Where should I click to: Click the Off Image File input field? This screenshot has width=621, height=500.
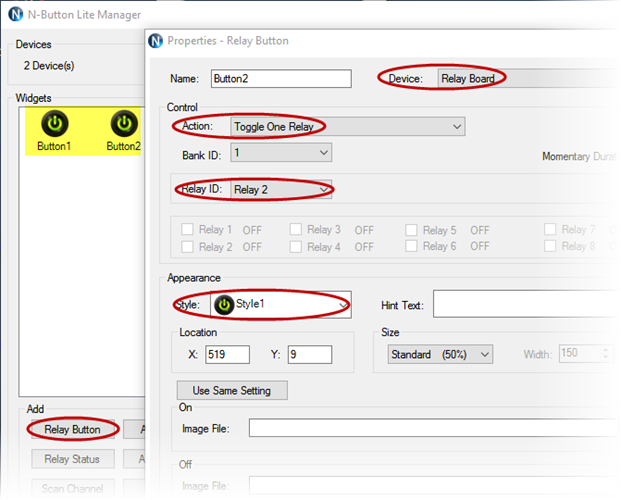(x=434, y=485)
